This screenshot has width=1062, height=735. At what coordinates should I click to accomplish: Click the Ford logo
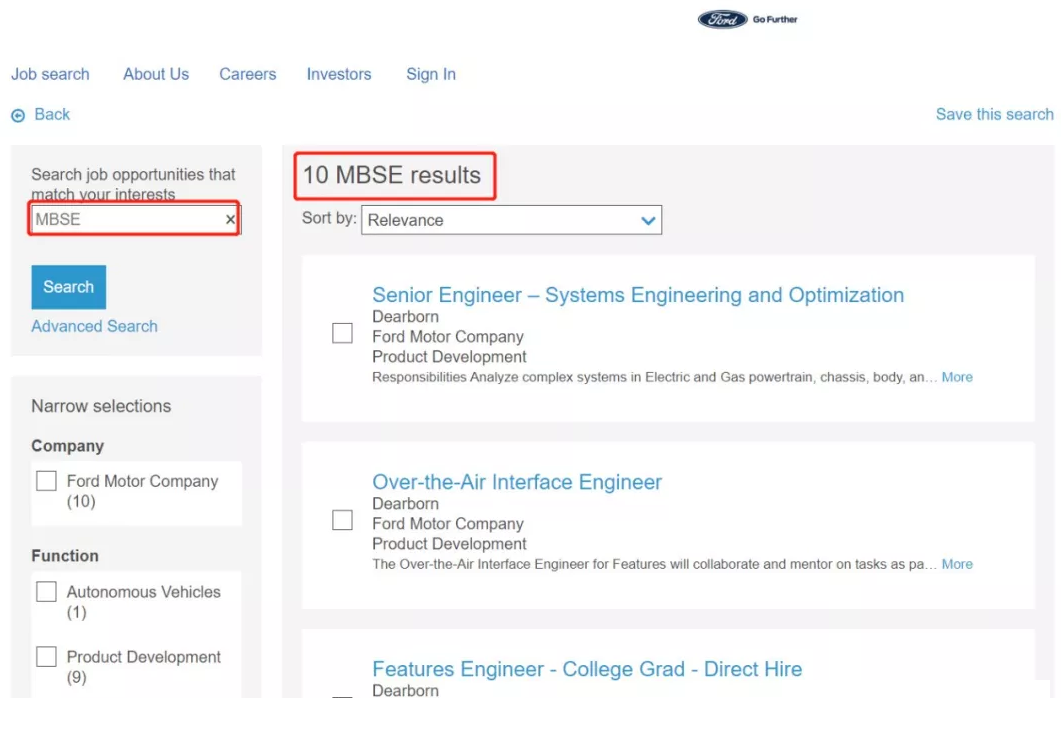point(723,19)
